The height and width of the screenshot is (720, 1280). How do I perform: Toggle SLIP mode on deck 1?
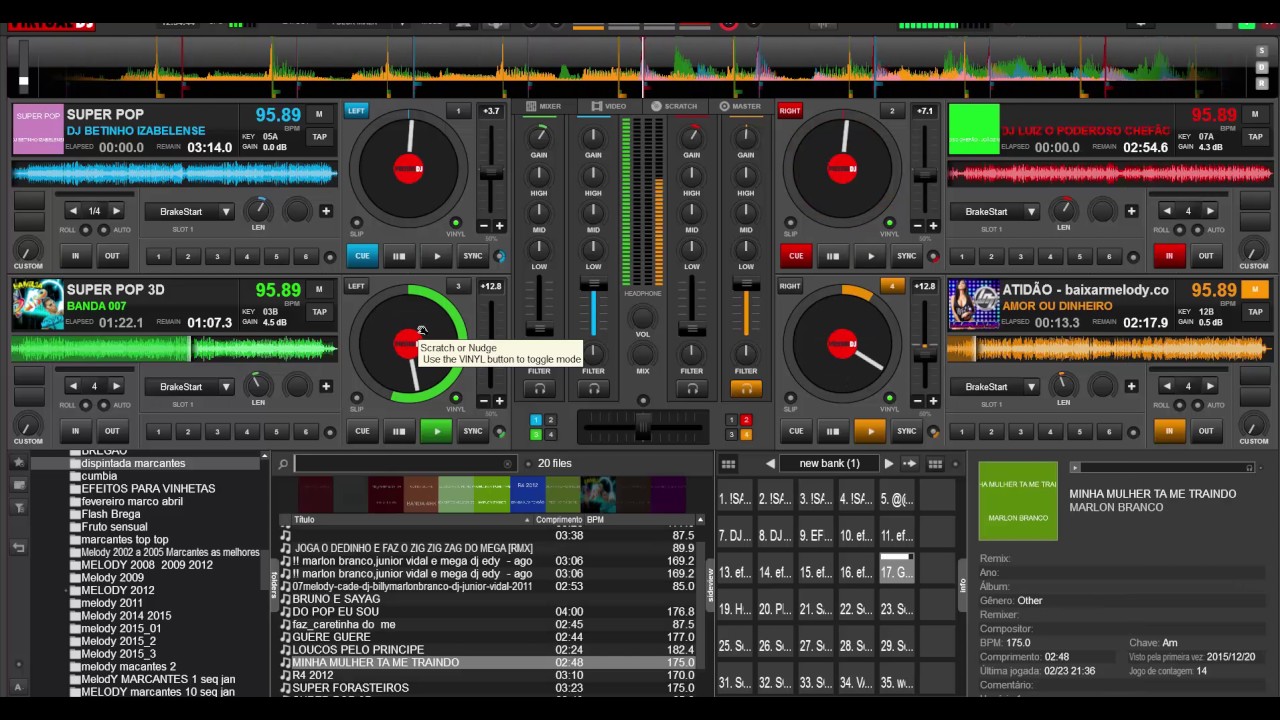[357, 224]
